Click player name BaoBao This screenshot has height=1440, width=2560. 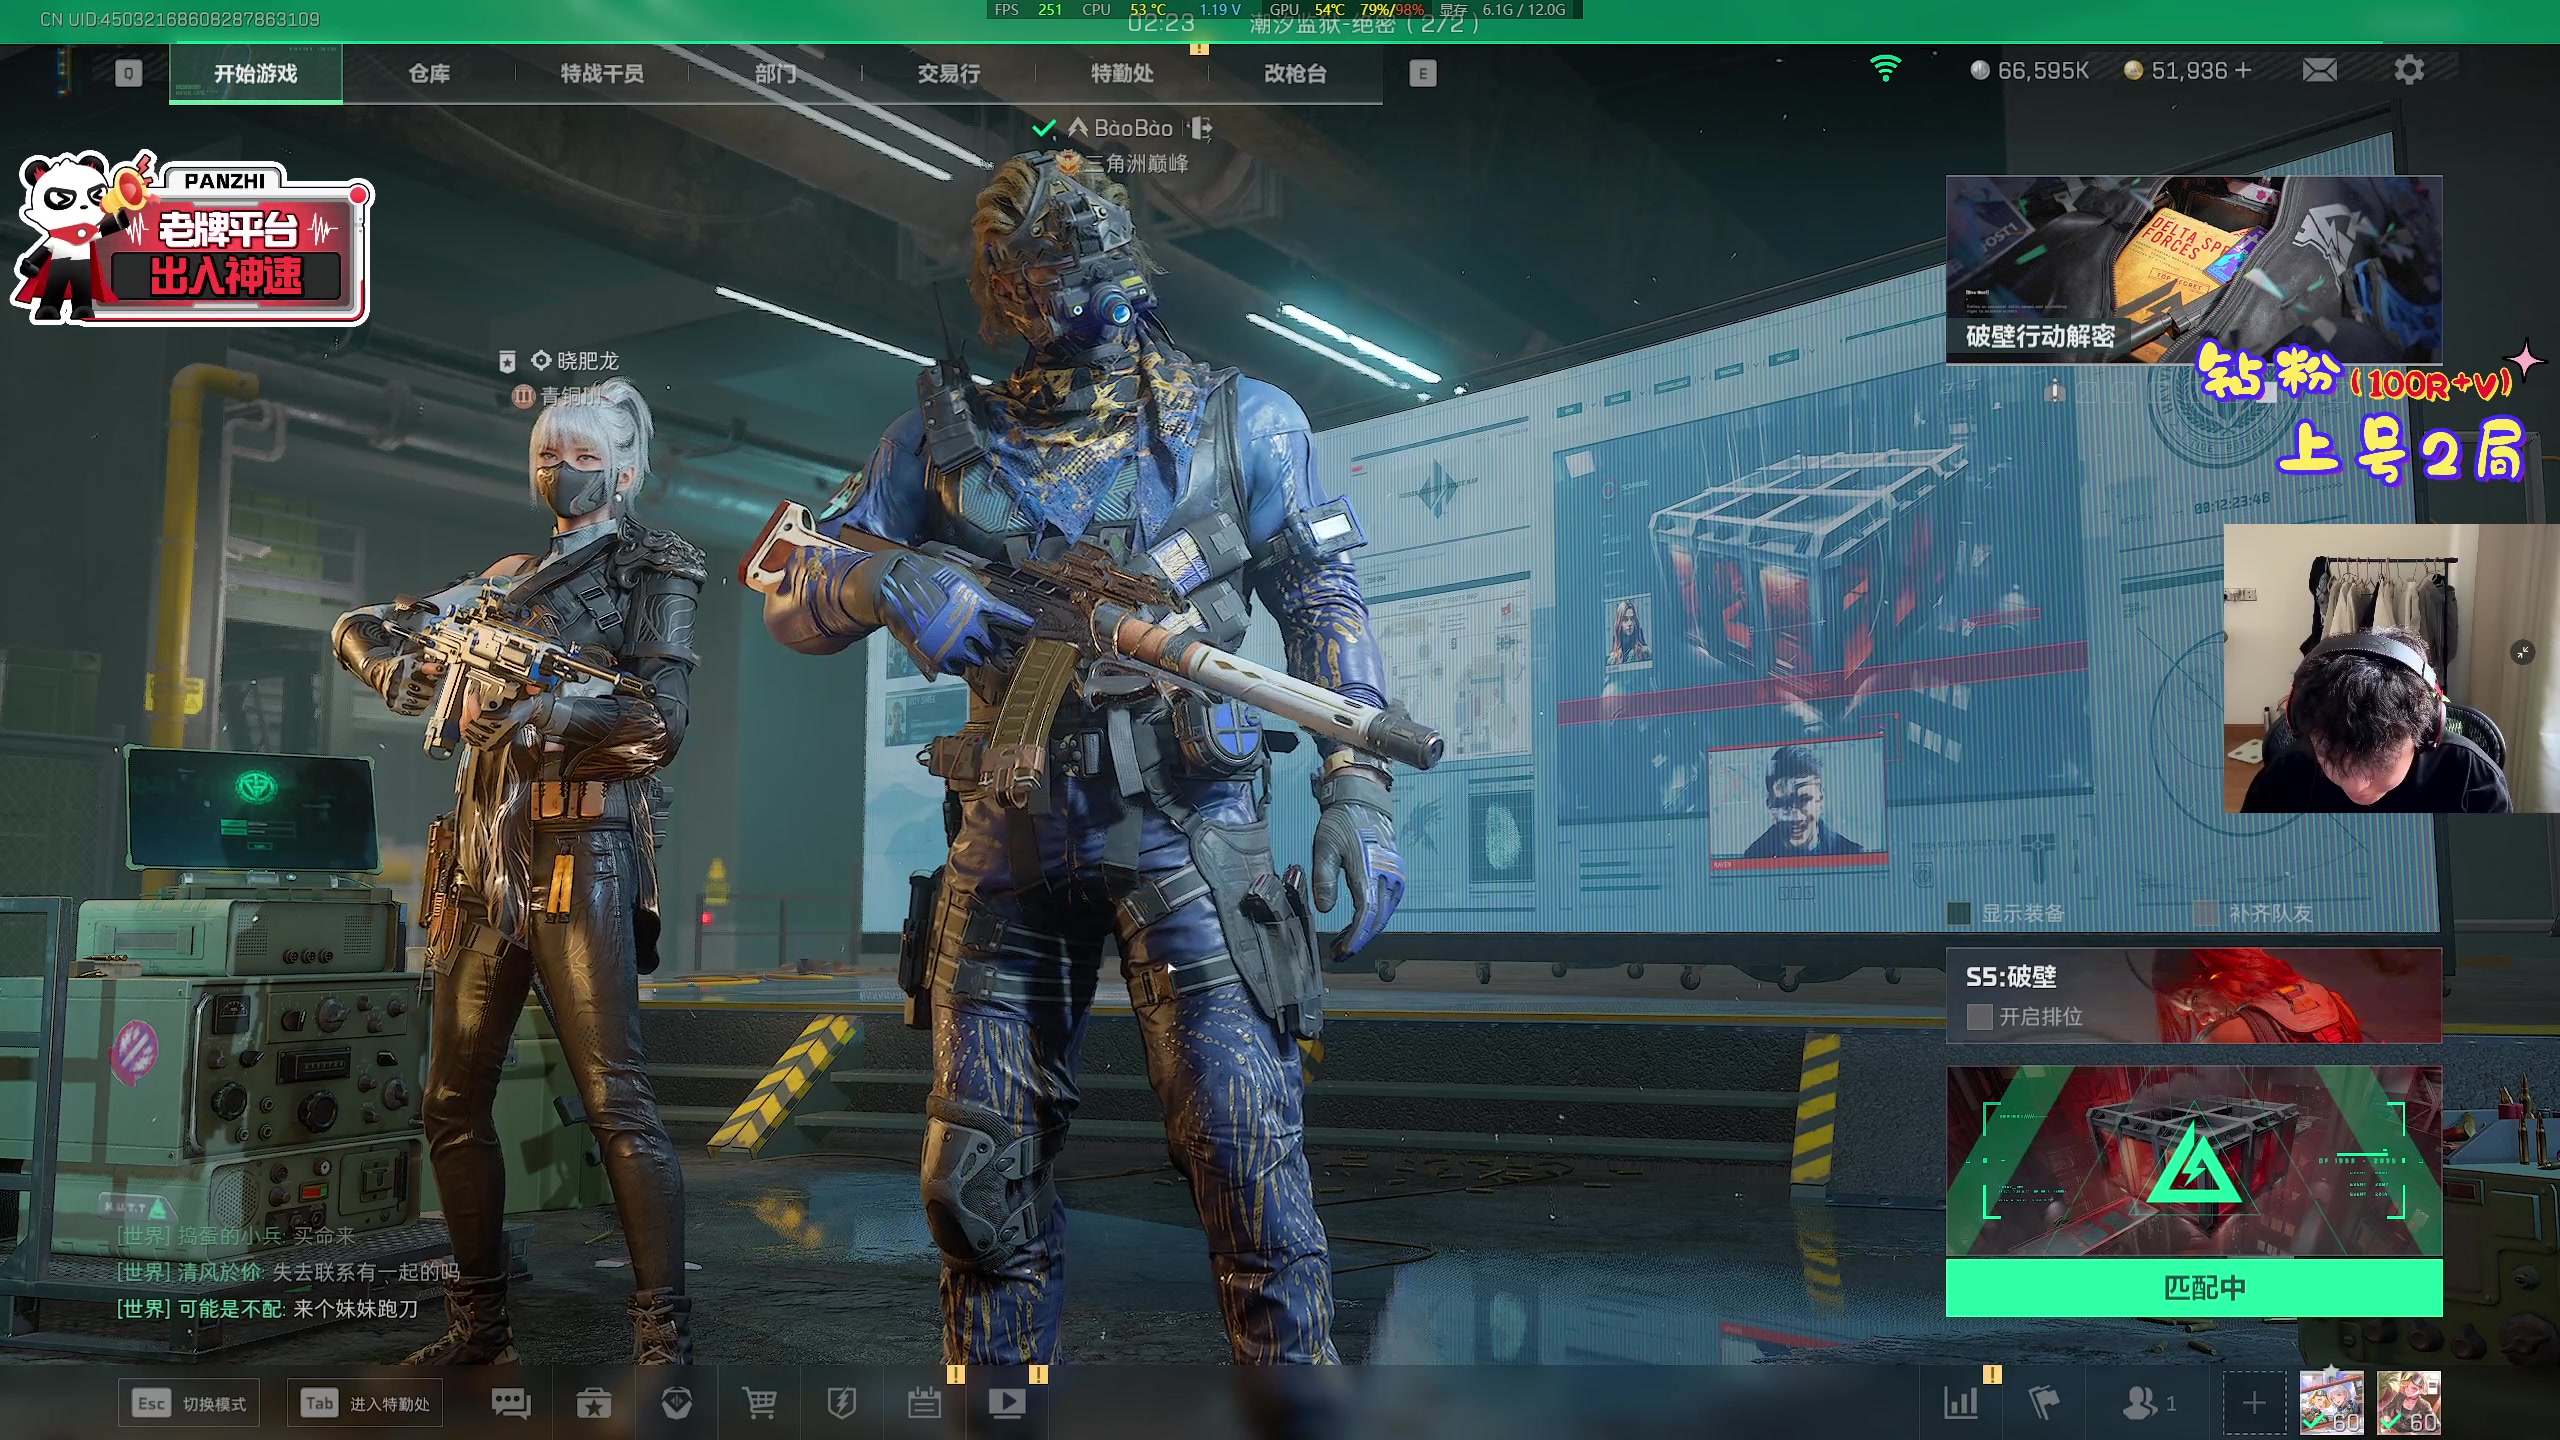pyautogui.click(x=1133, y=128)
